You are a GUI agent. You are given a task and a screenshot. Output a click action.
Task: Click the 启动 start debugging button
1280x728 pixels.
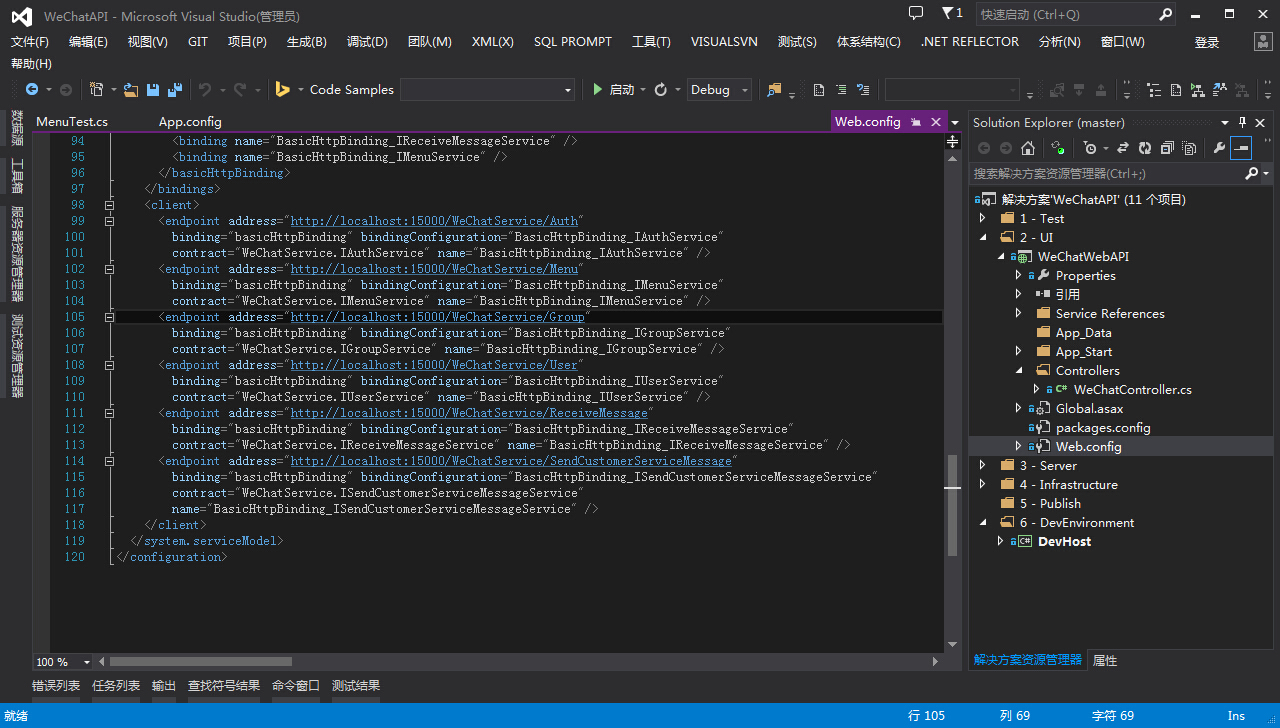pyautogui.click(x=613, y=90)
